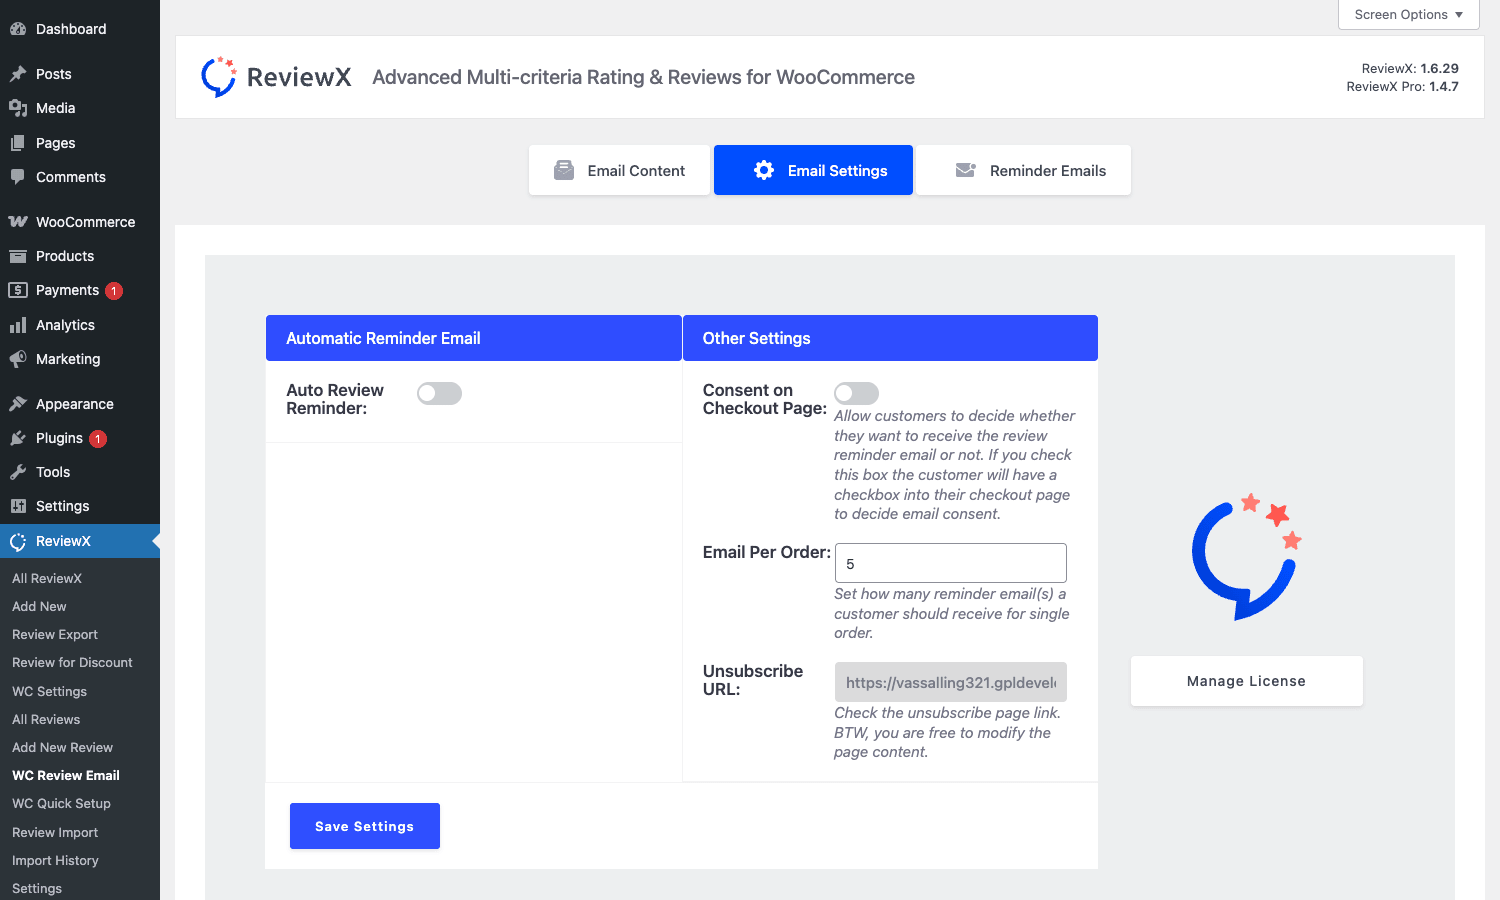1500x900 pixels.
Task: Click the Tools wrench icon
Action: click(18, 472)
